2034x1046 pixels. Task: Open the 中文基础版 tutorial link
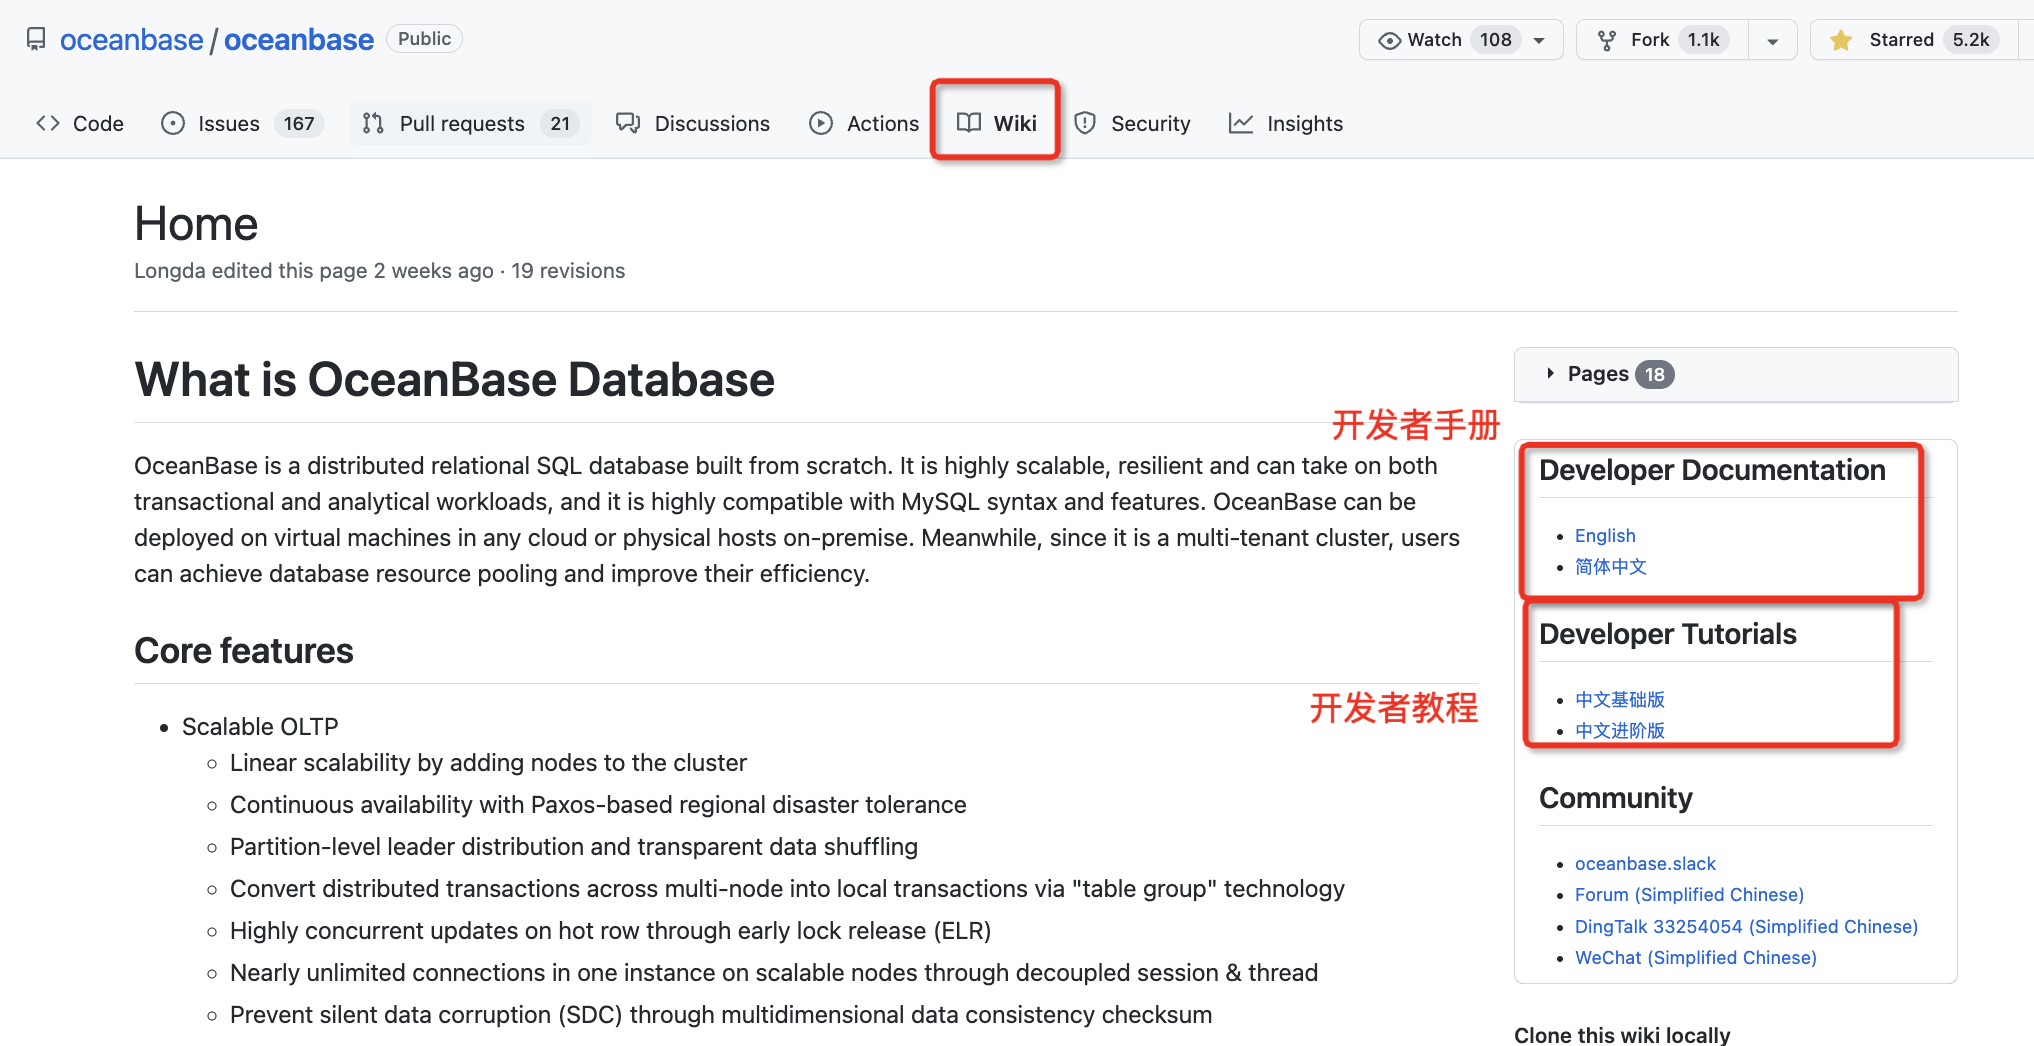click(x=1619, y=700)
